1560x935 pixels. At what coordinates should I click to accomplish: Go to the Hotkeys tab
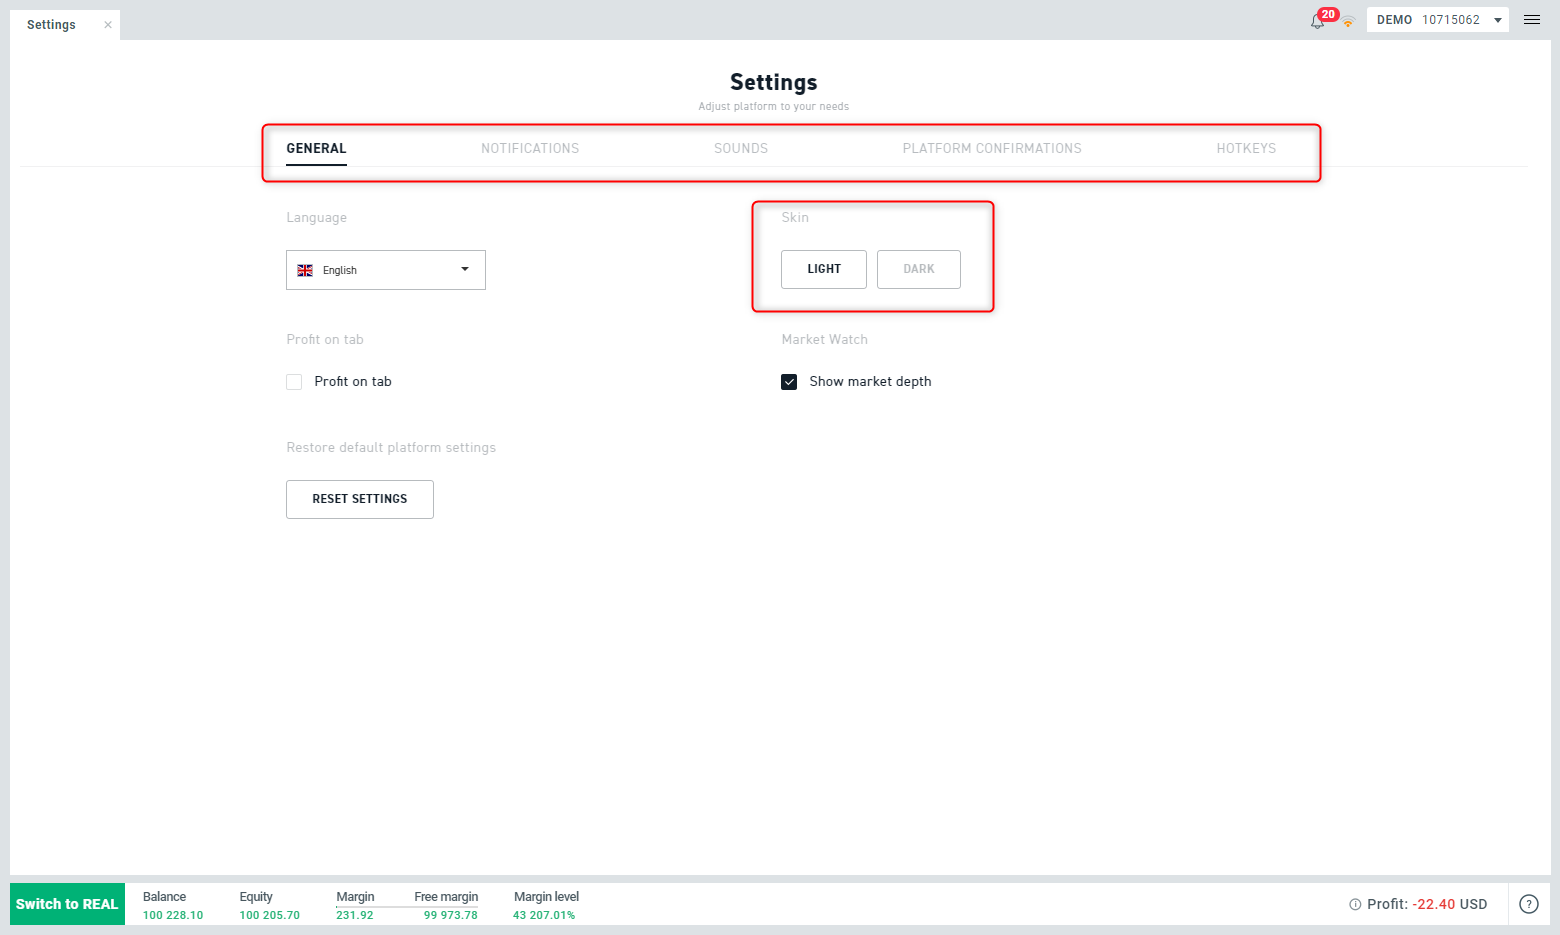1246,148
